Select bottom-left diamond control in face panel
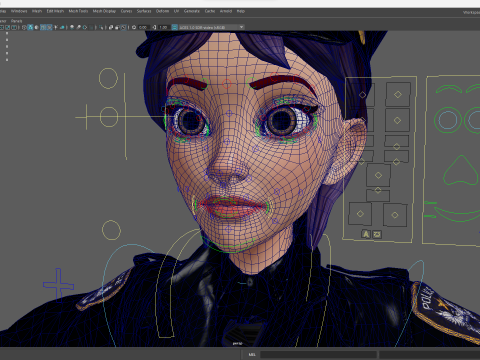The width and height of the screenshot is (480, 360). coord(360,214)
